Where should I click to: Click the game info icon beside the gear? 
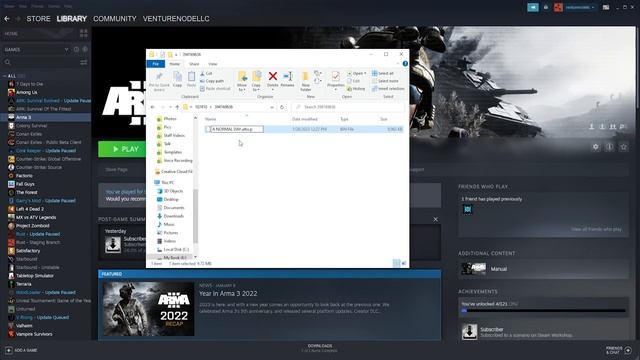coord(609,147)
